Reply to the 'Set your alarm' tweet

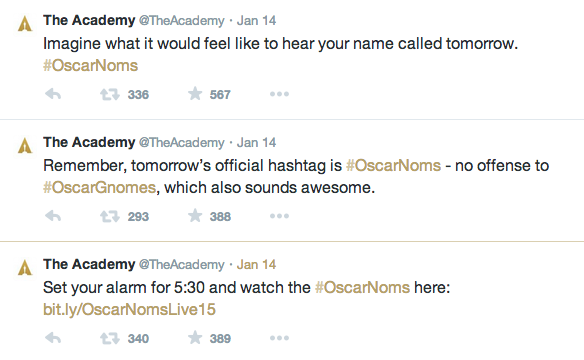[53, 338]
